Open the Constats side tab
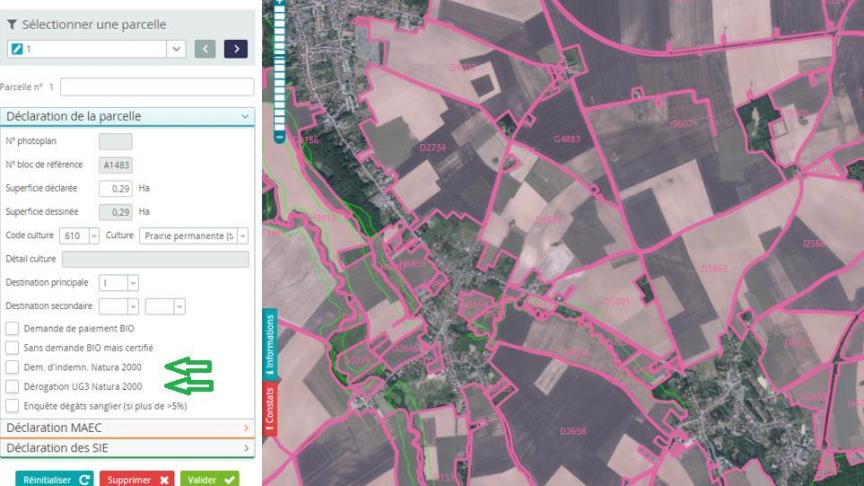 click(x=268, y=406)
